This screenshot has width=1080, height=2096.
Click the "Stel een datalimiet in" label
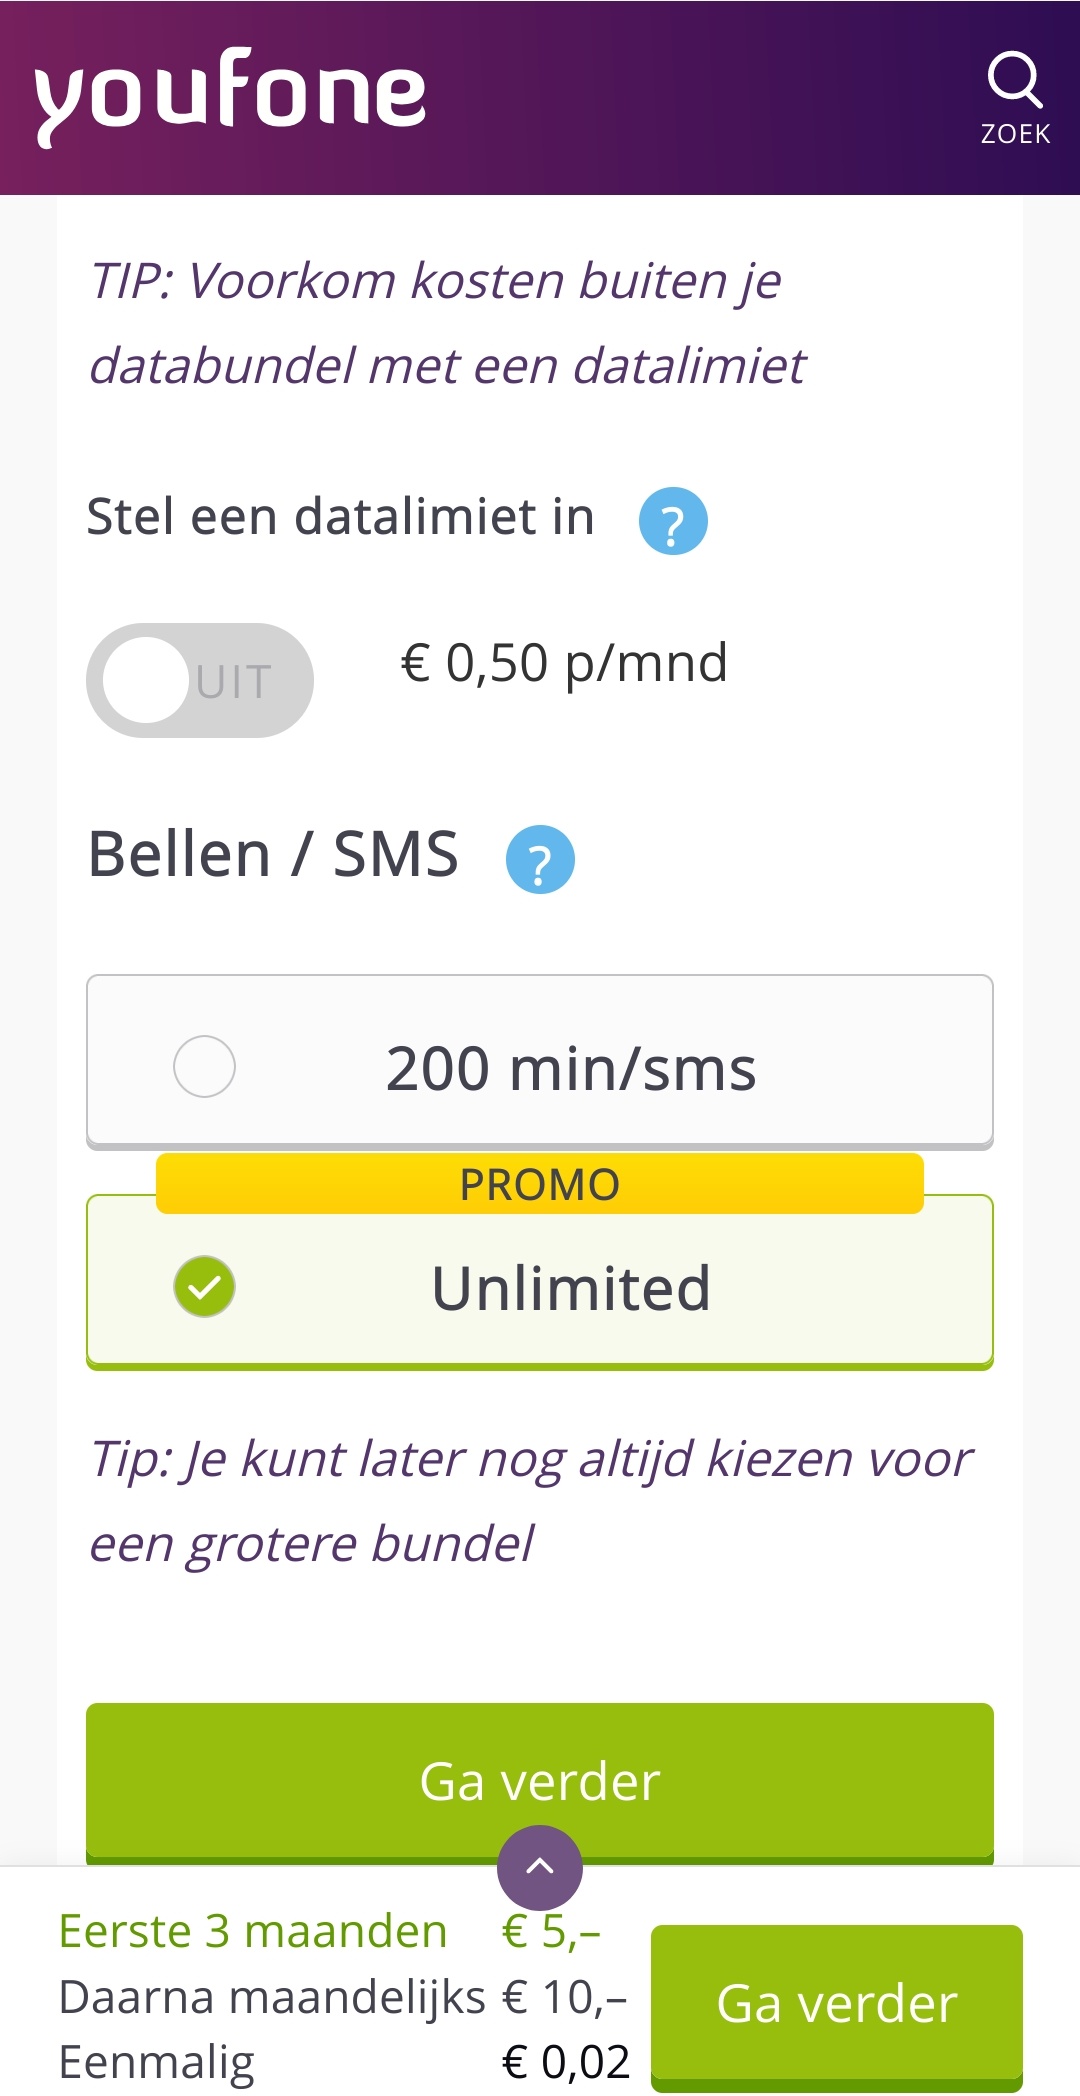pyautogui.click(x=341, y=517)
